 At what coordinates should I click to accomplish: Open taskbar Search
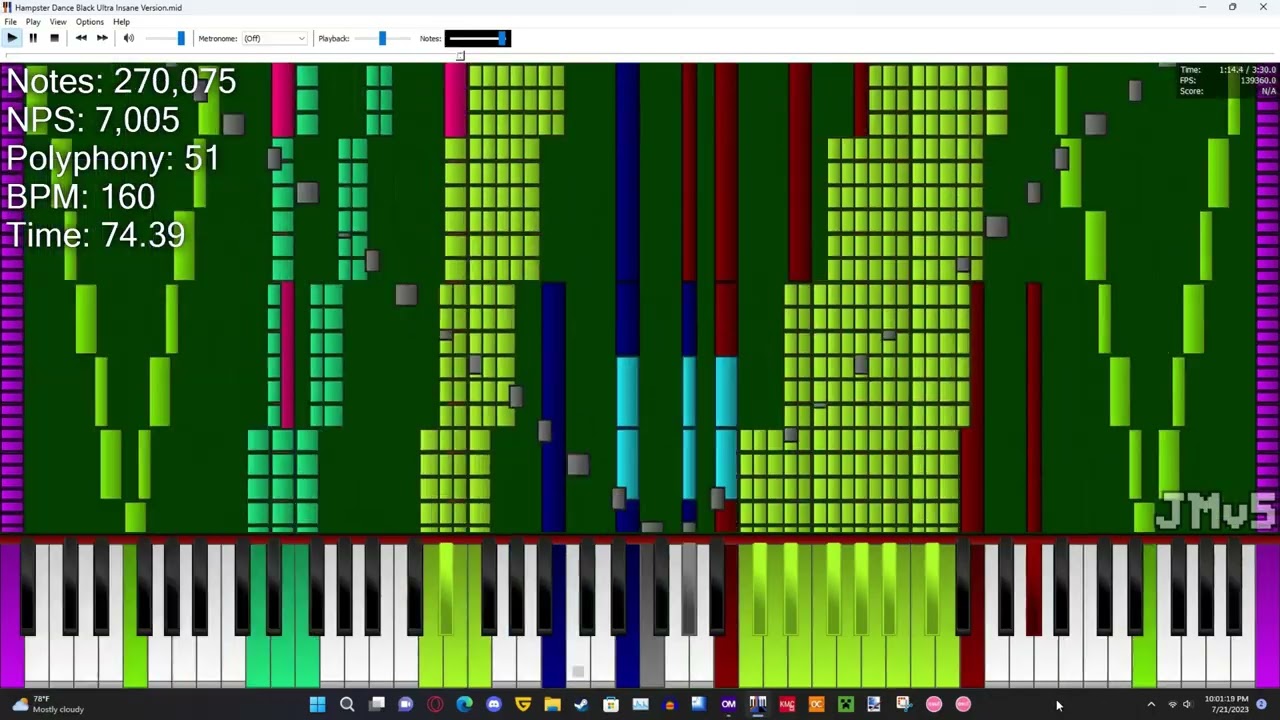(x=347, y=705)
